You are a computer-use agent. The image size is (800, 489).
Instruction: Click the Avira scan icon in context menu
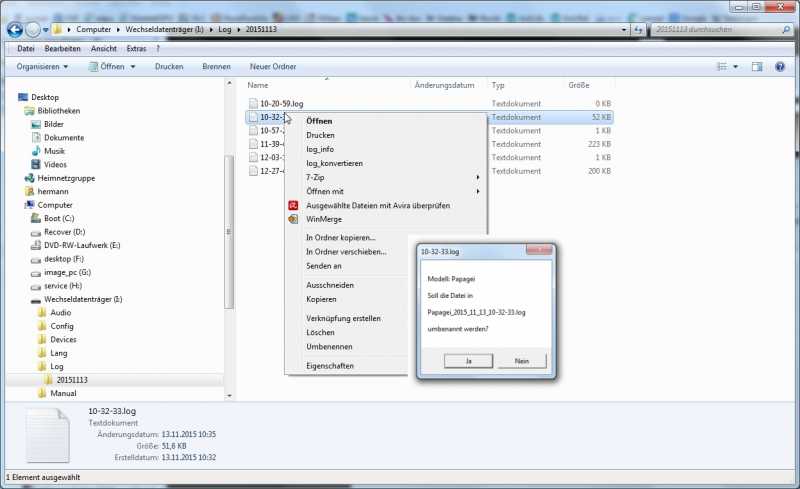click(293, 205)
